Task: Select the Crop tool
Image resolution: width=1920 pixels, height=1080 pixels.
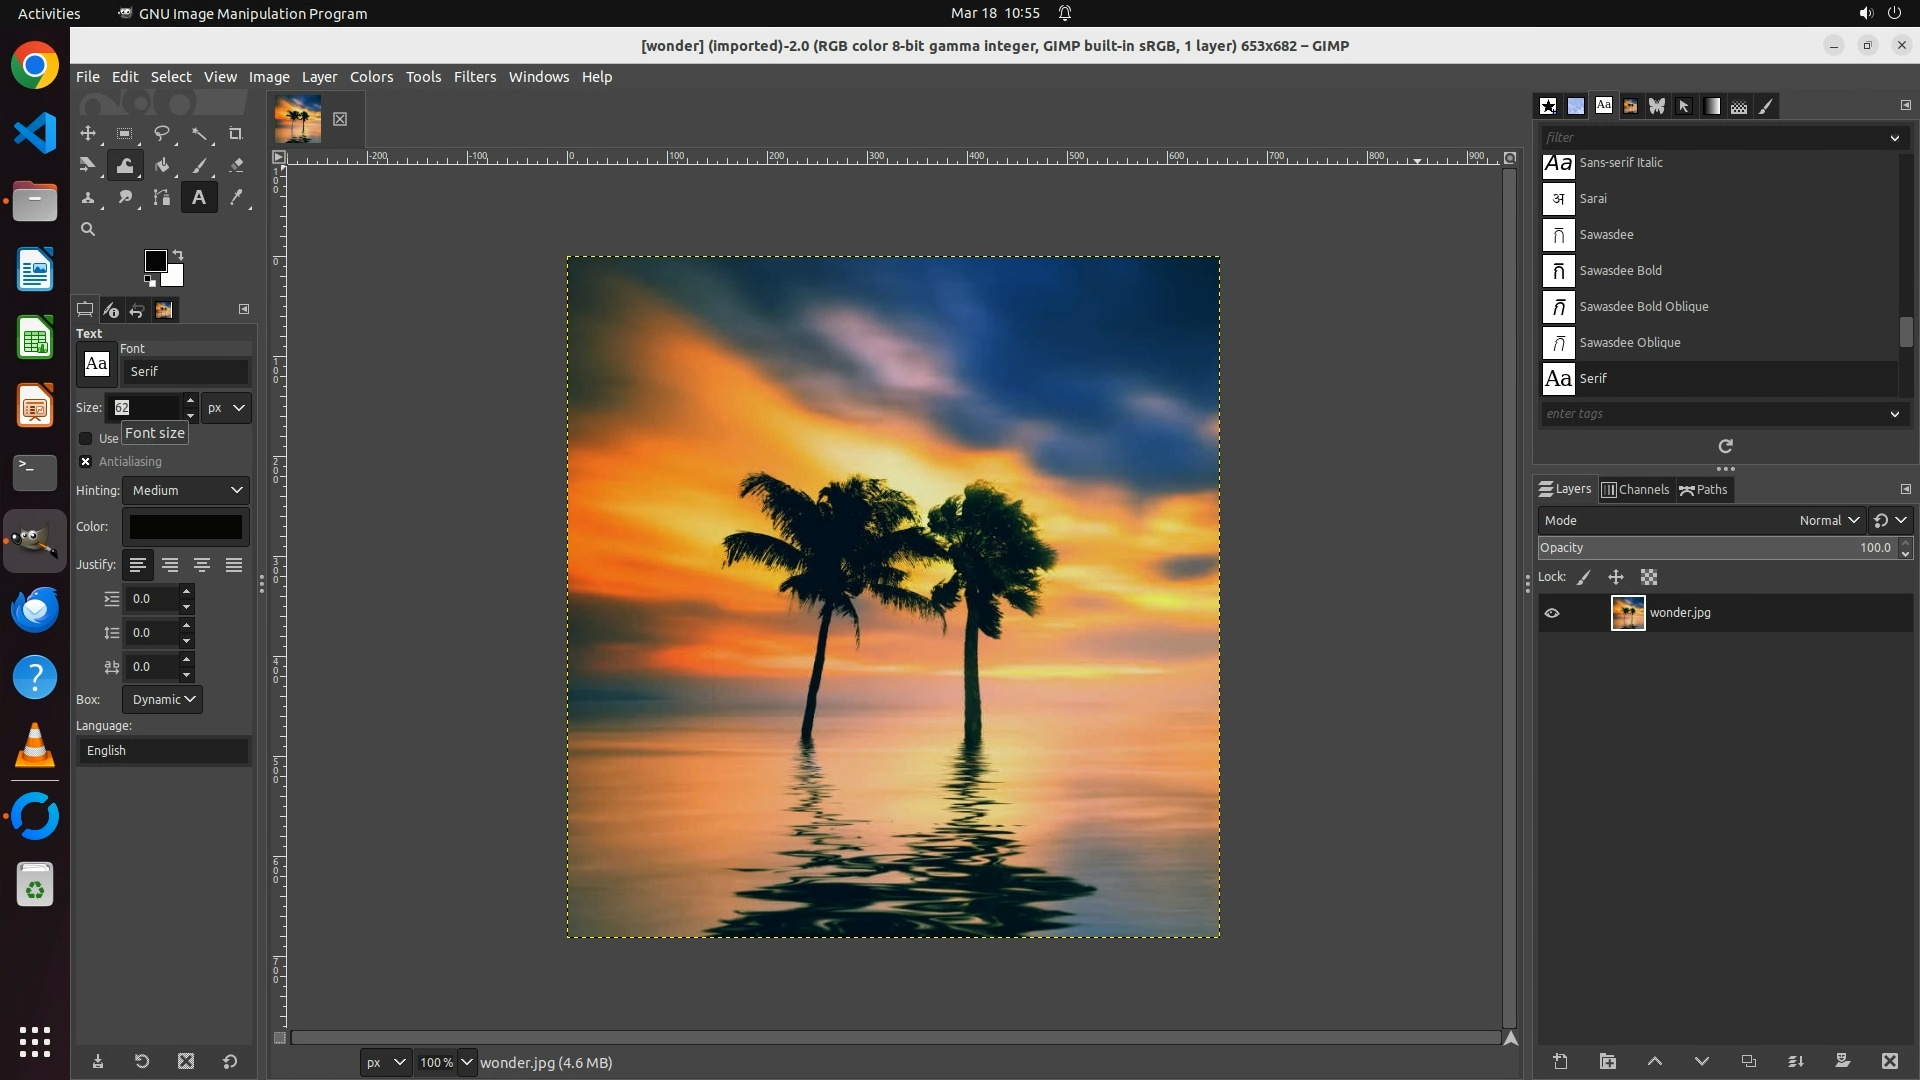Action: [x=236, y=133]
